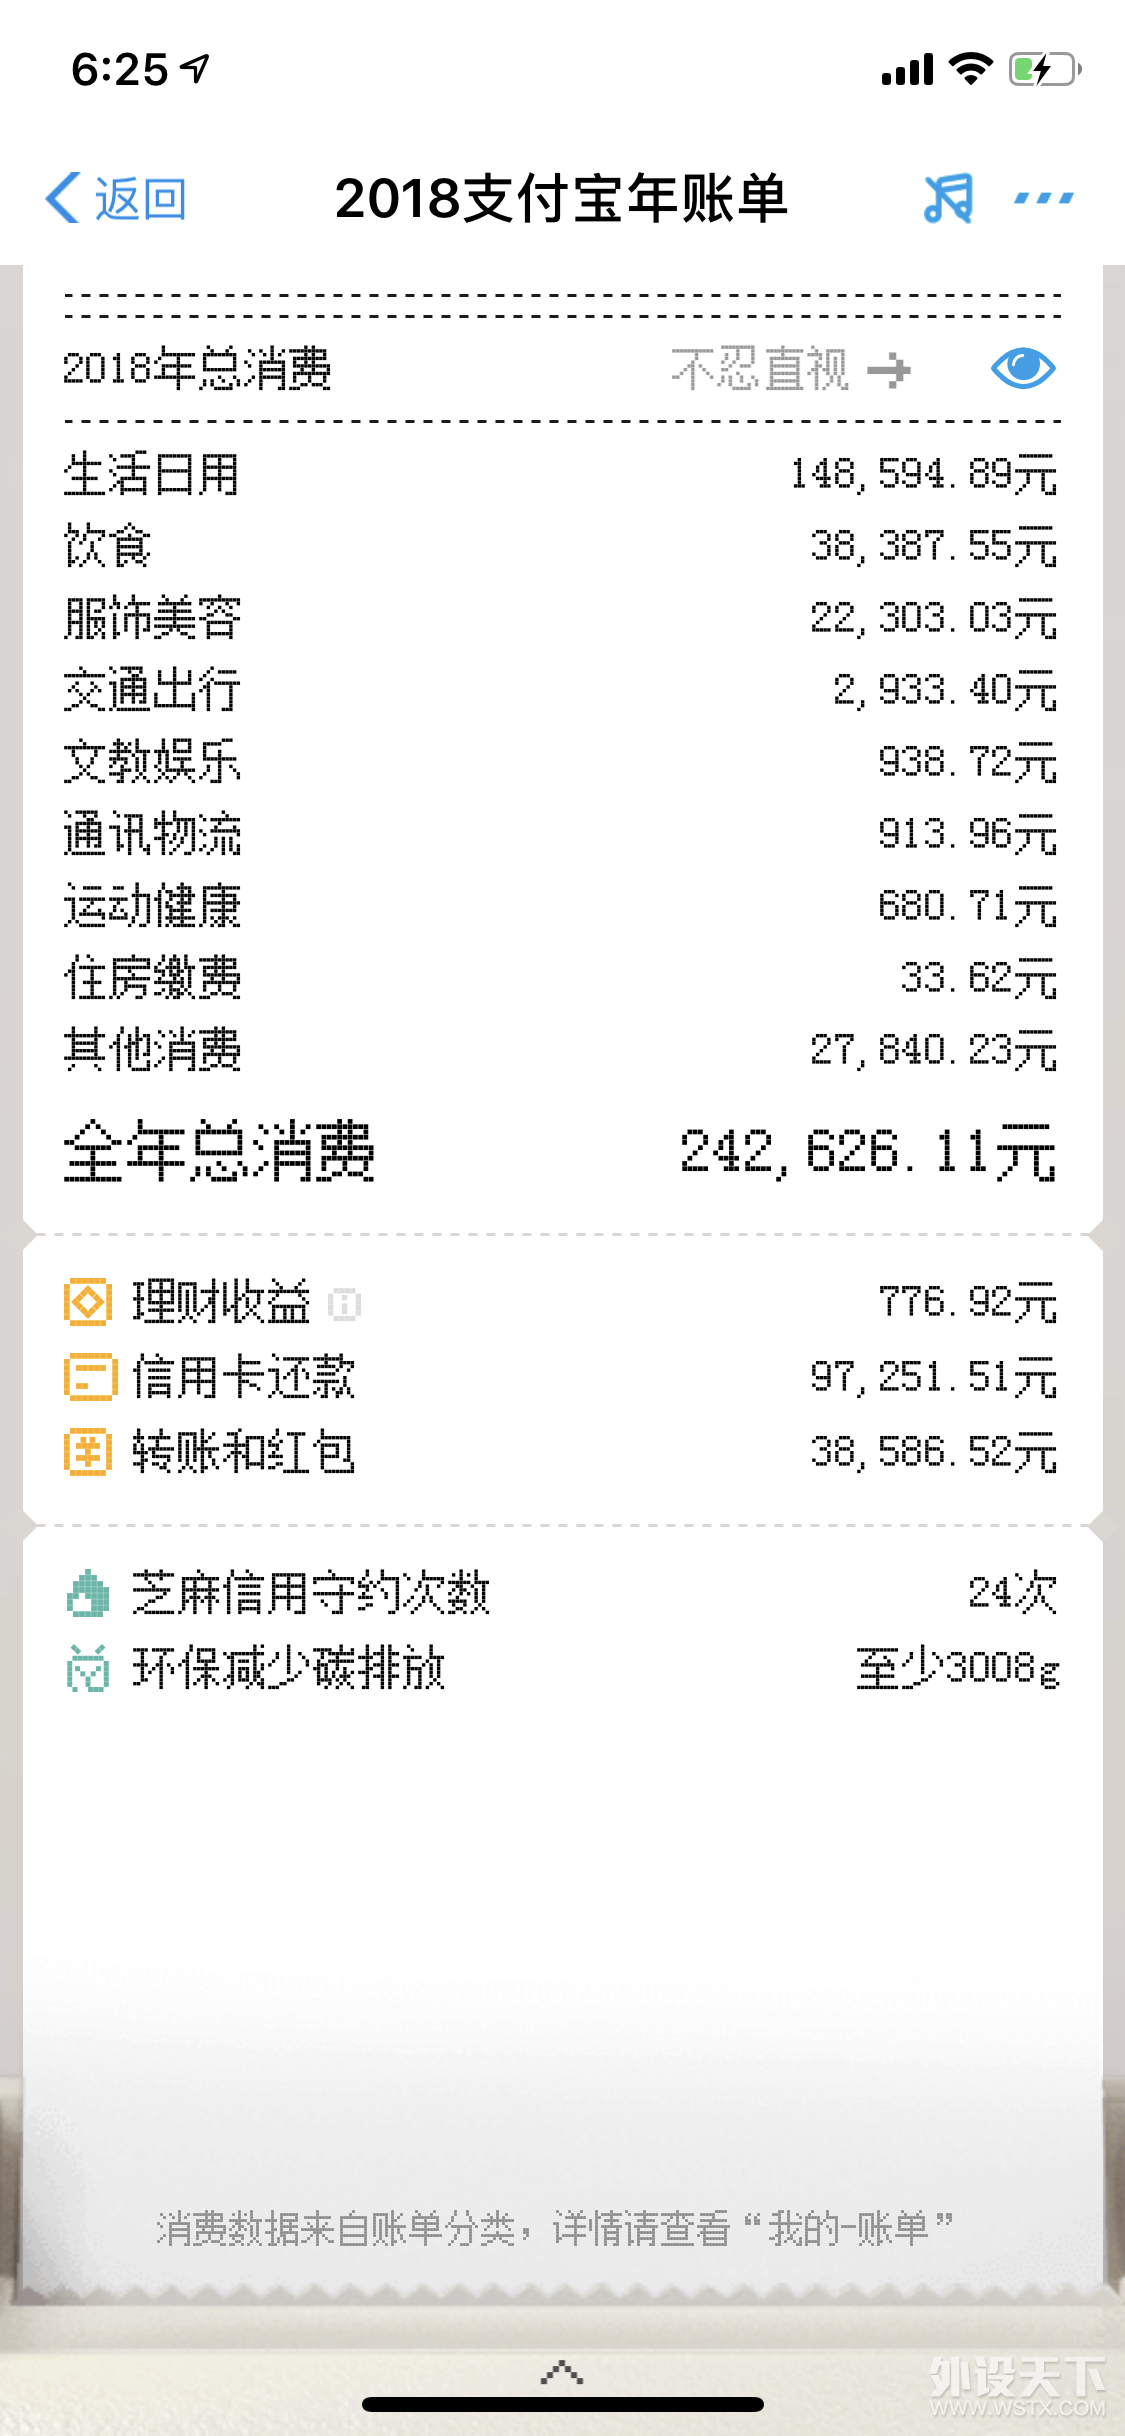Tap the 理财收益 diamond icon

click(x=86, y=1303)
